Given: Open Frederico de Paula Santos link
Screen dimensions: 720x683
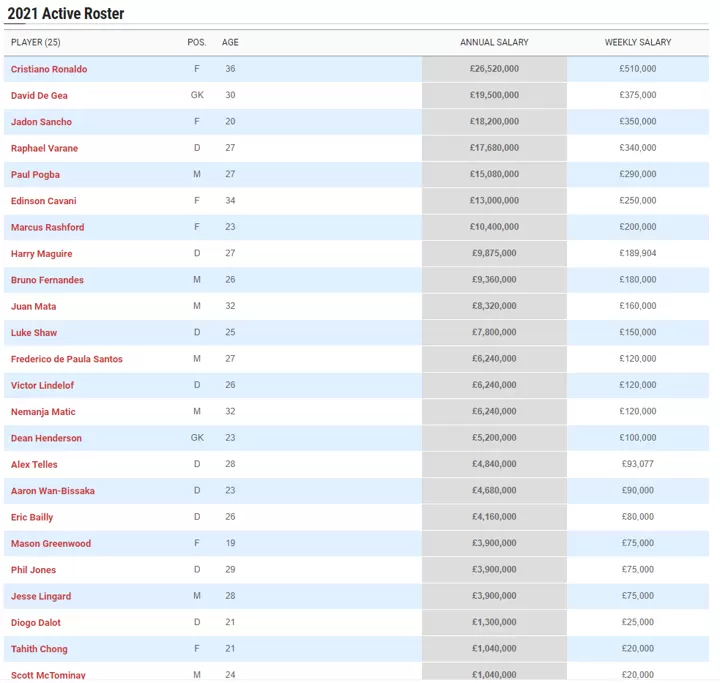Looking at the screenshot, I should (x=67, y=359).
